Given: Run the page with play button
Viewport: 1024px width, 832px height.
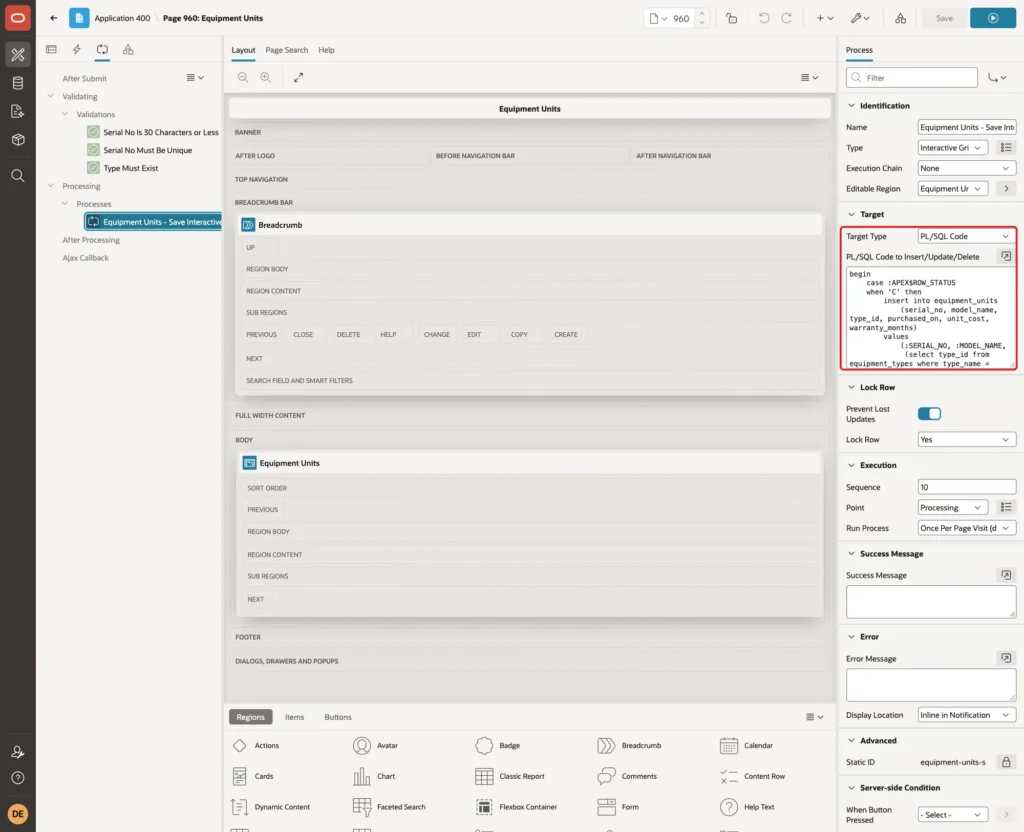Looking at the screenshot, I should (x=993, y=18).
